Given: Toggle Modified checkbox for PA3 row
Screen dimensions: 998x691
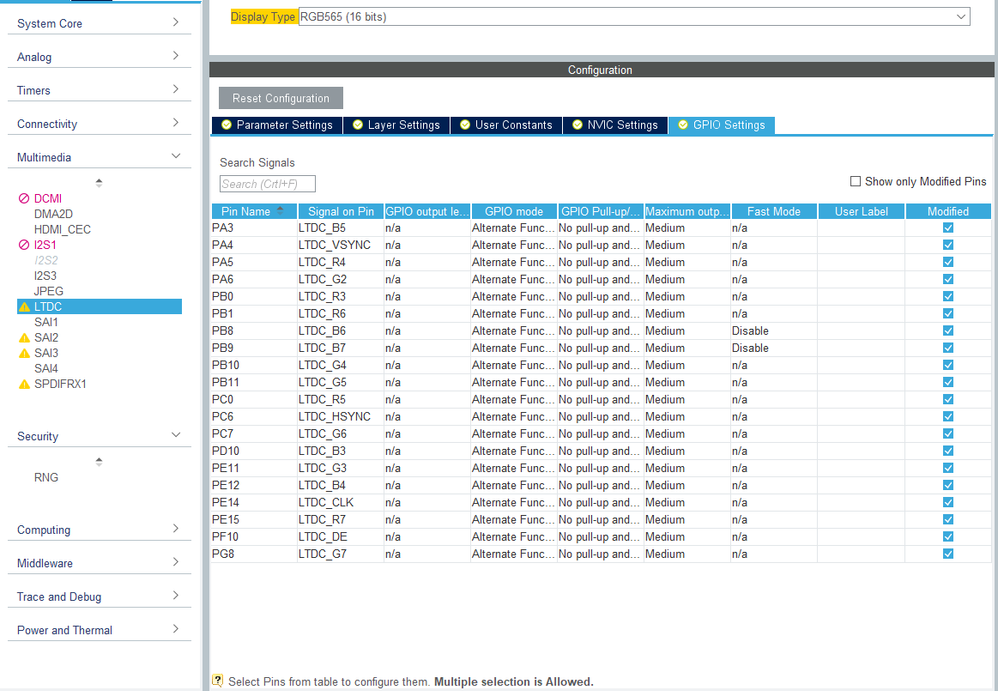Looking at the screenshot, I should [x=948, y=228].
